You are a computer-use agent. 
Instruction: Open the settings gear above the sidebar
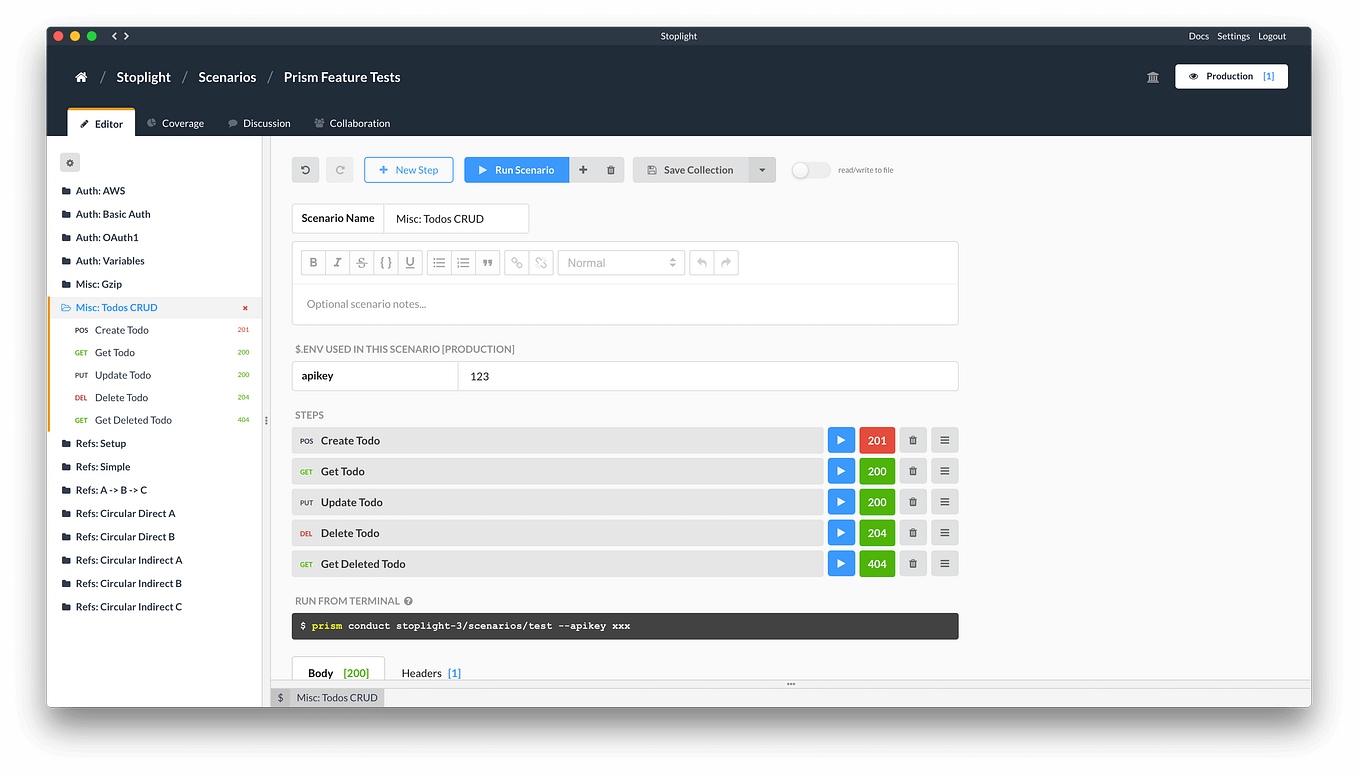tap(69, 161)
